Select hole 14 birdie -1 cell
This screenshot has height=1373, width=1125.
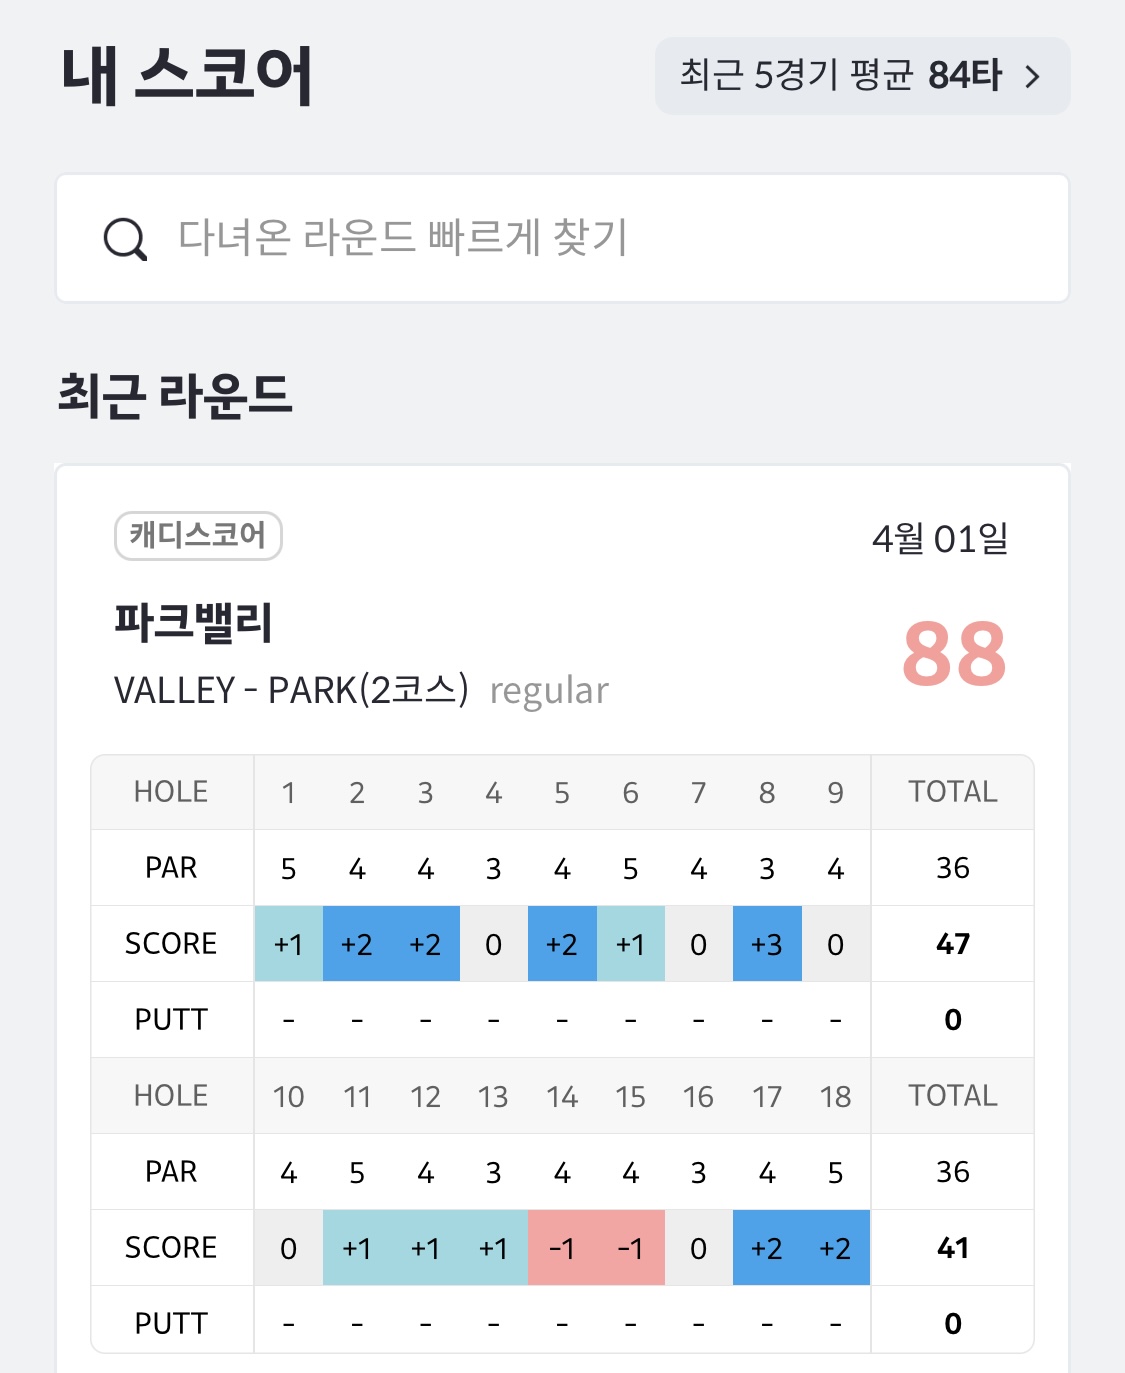[562, 1248]
